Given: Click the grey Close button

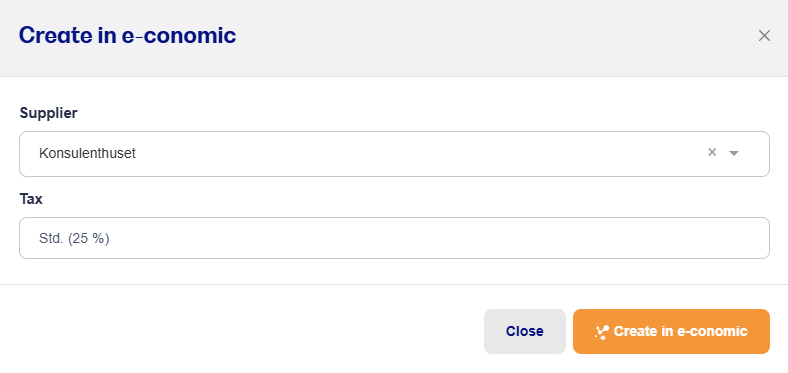Looking at the screenshot, I should click(525, 331).
